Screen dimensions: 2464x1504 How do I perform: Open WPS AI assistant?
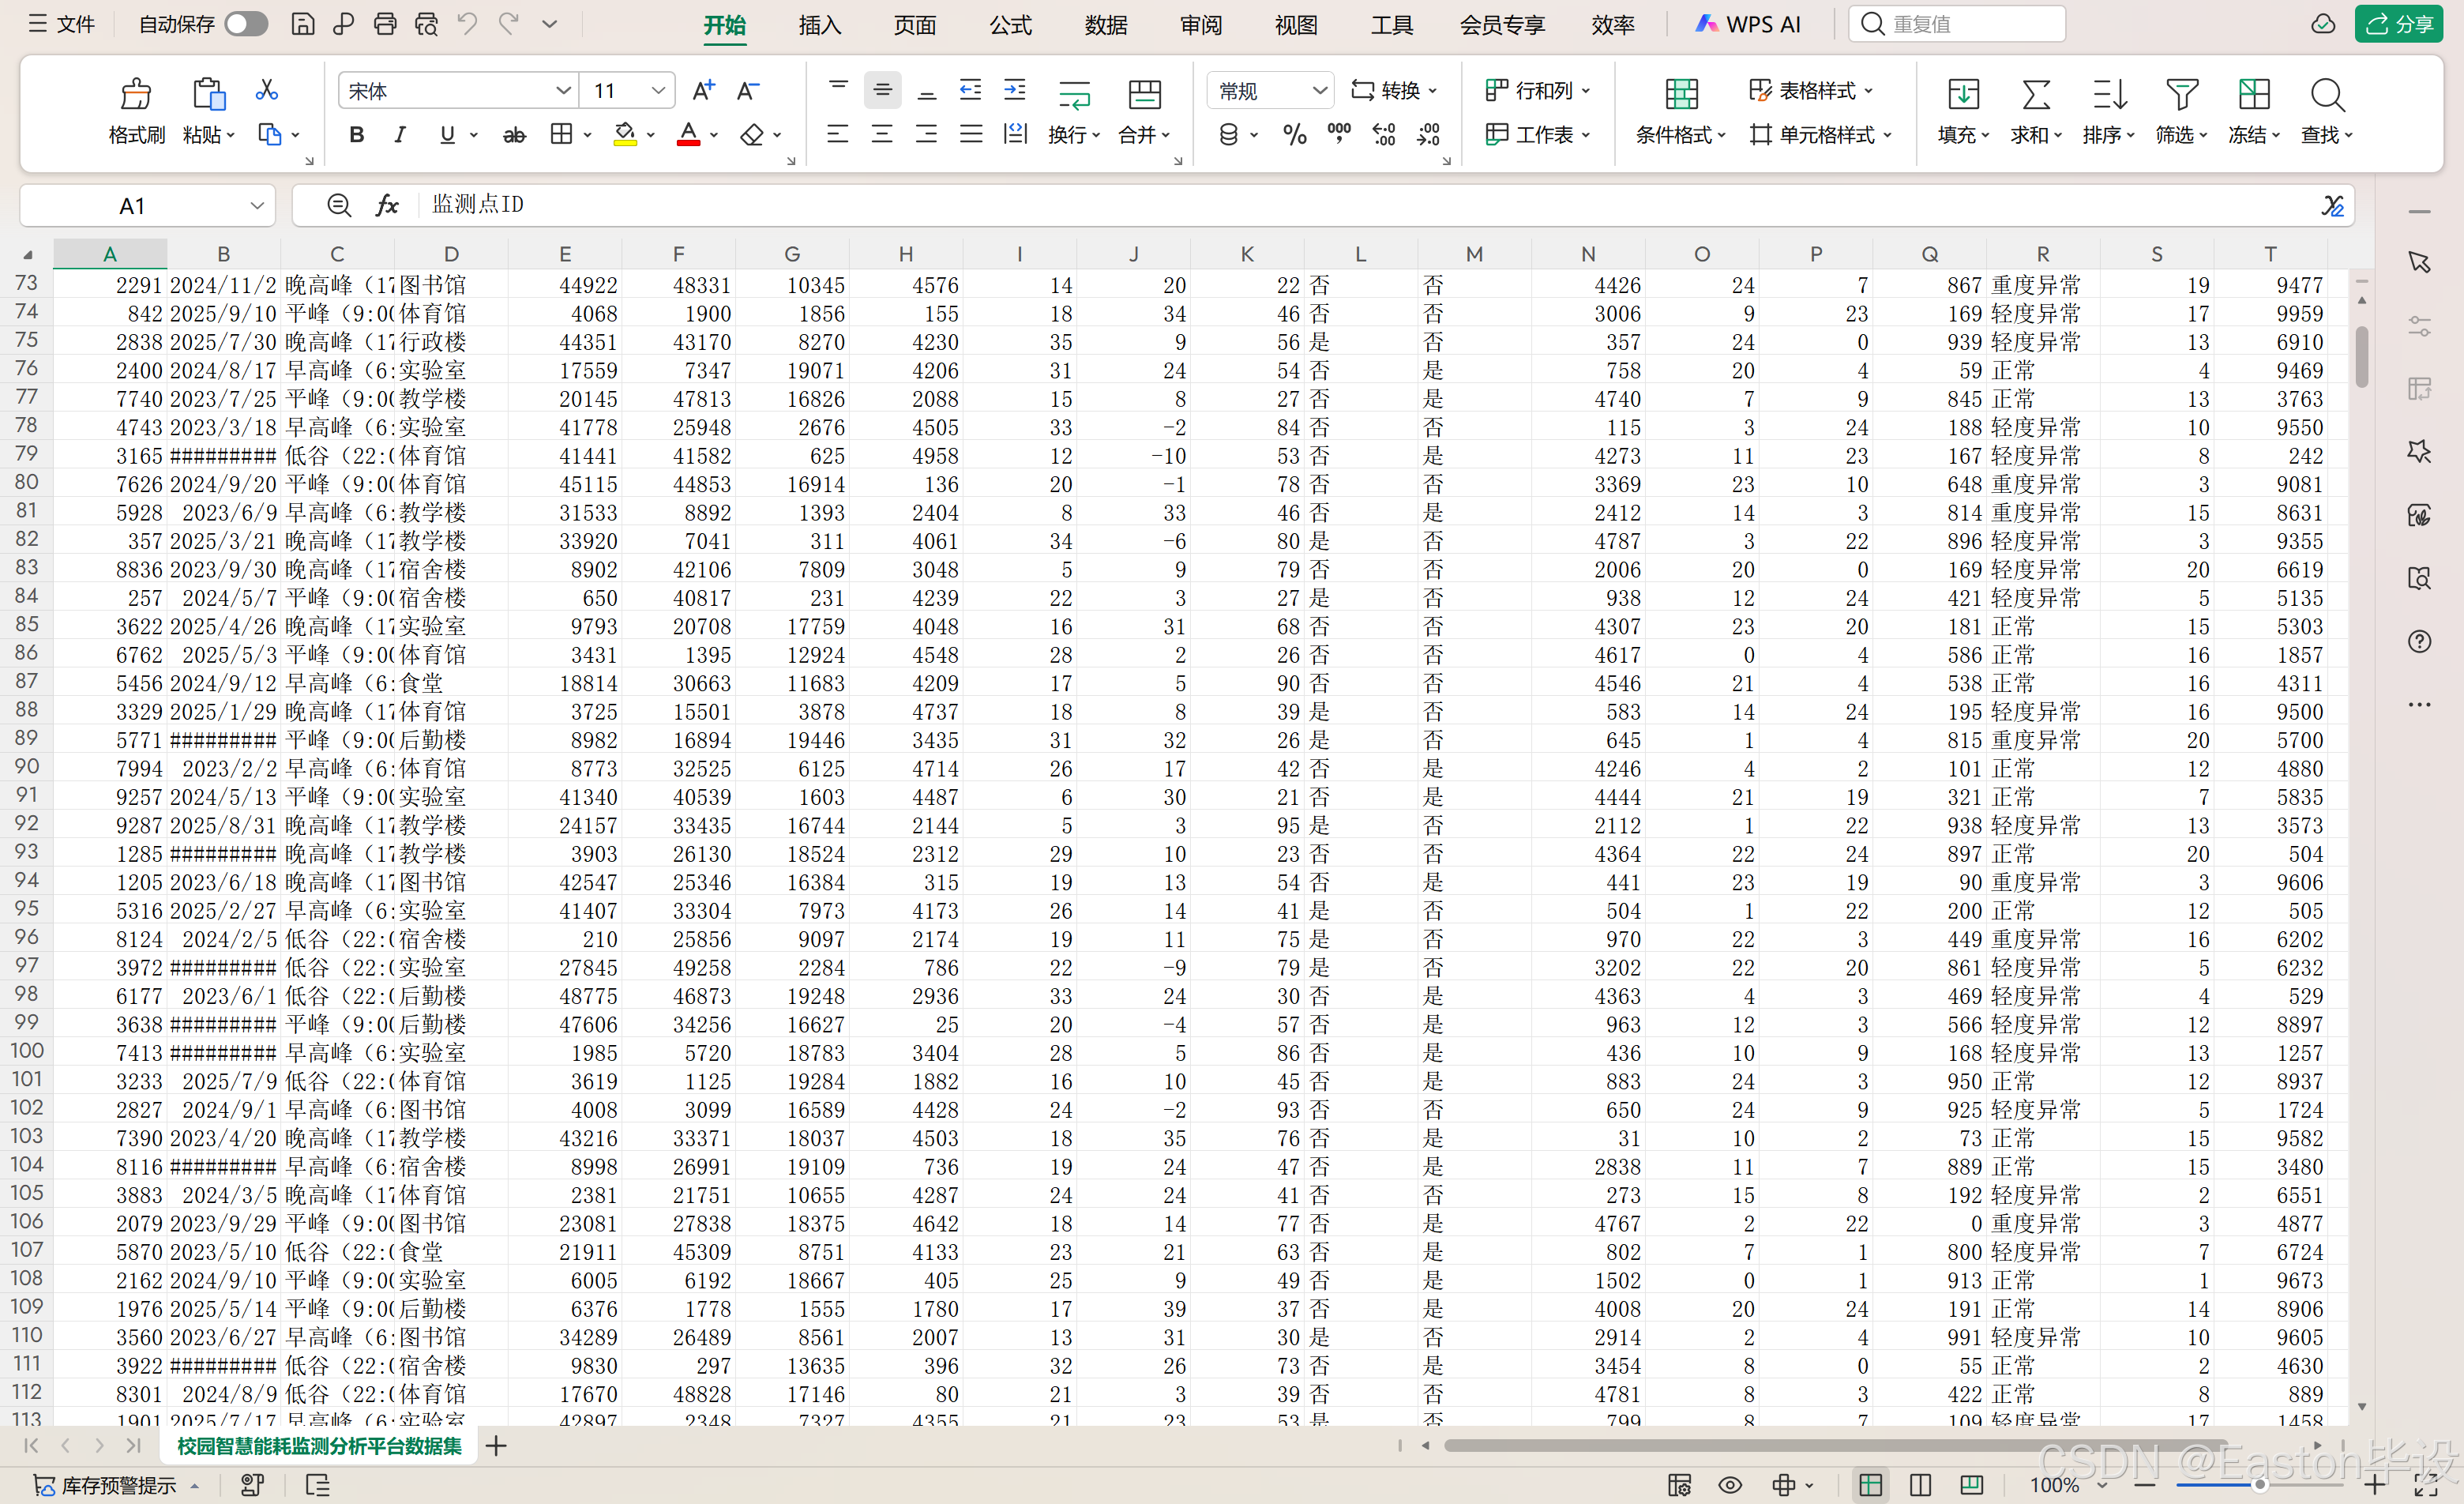1748,24
